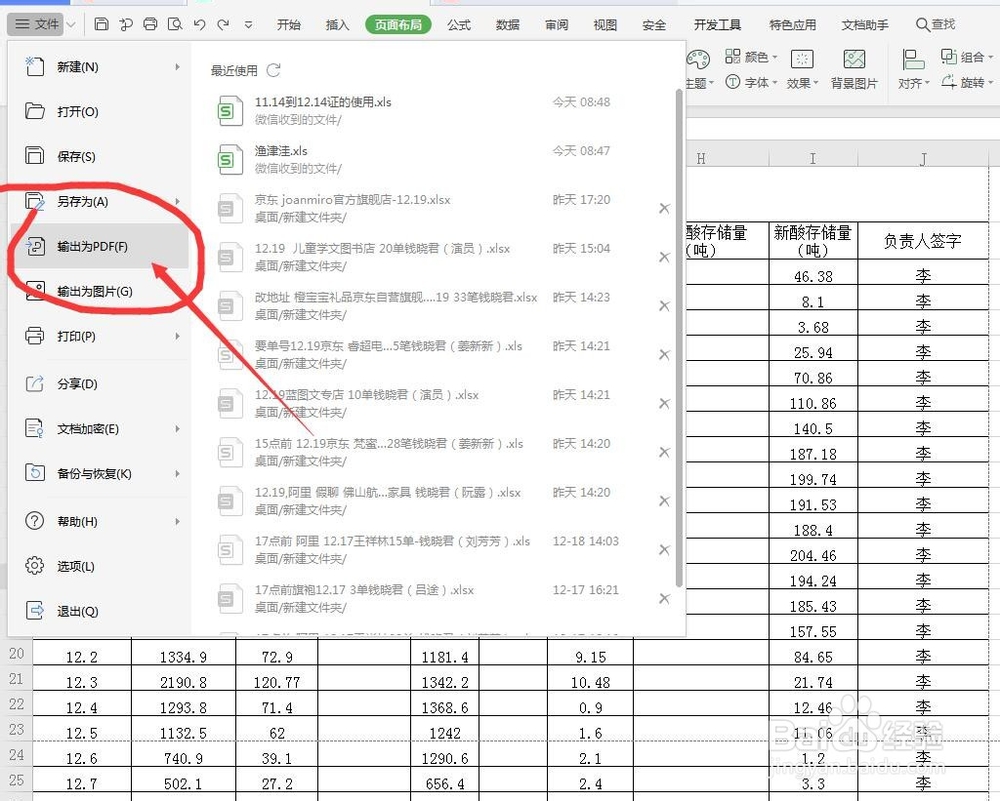Click the Save icon in quick access toolbar
The height and width of the screenshot is (801, 1000).
tap(101, 23)
